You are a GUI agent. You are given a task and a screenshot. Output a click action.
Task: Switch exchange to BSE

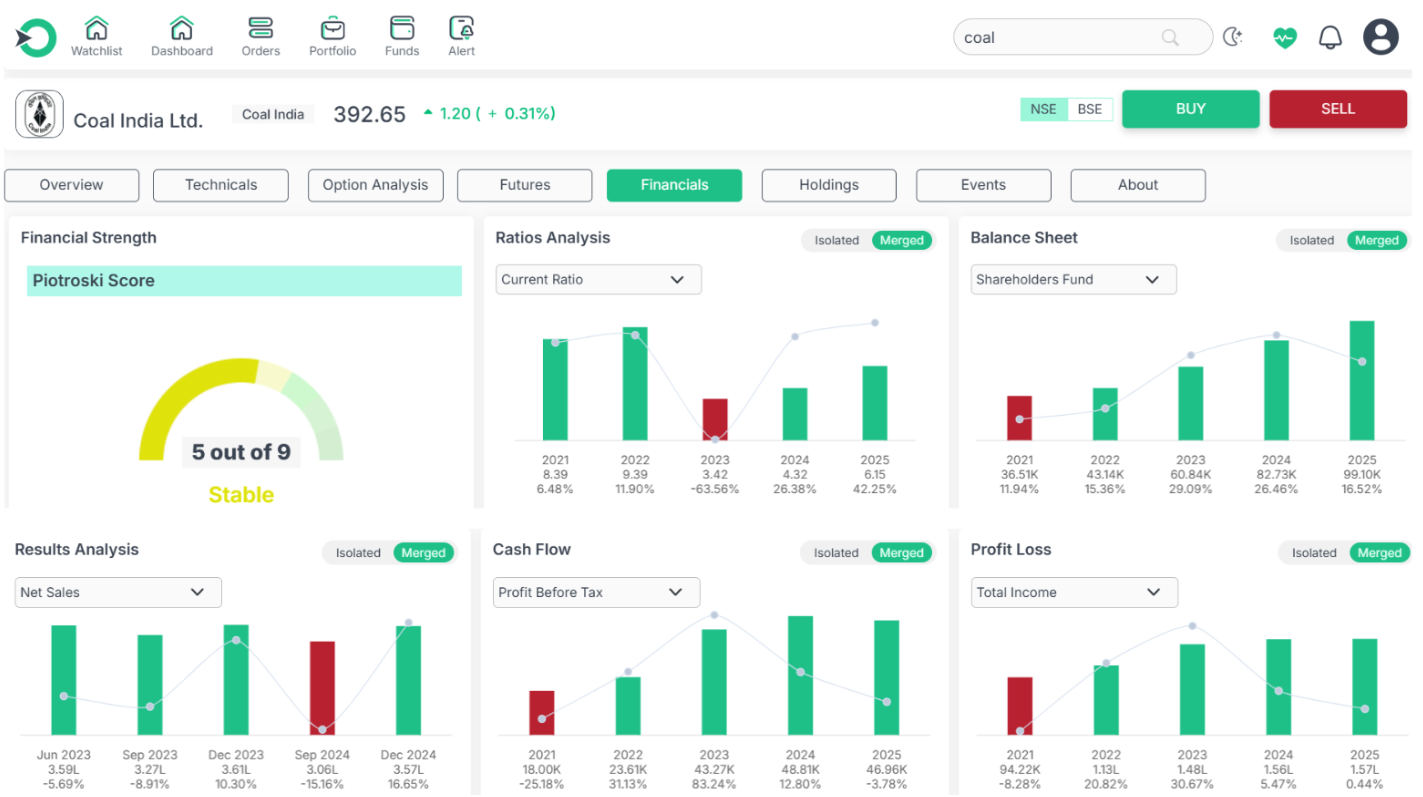(x=1090, y=109)
